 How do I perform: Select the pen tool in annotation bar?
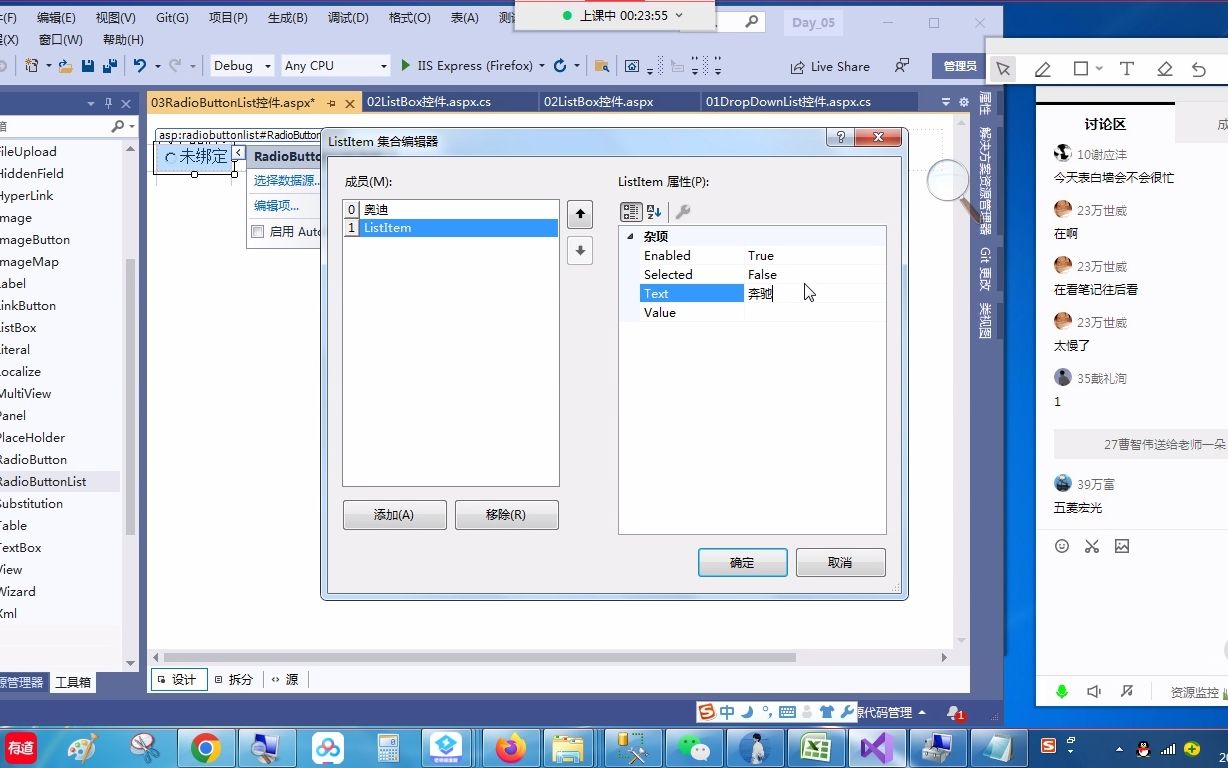pyautogui.click(x=1042, y=69)
